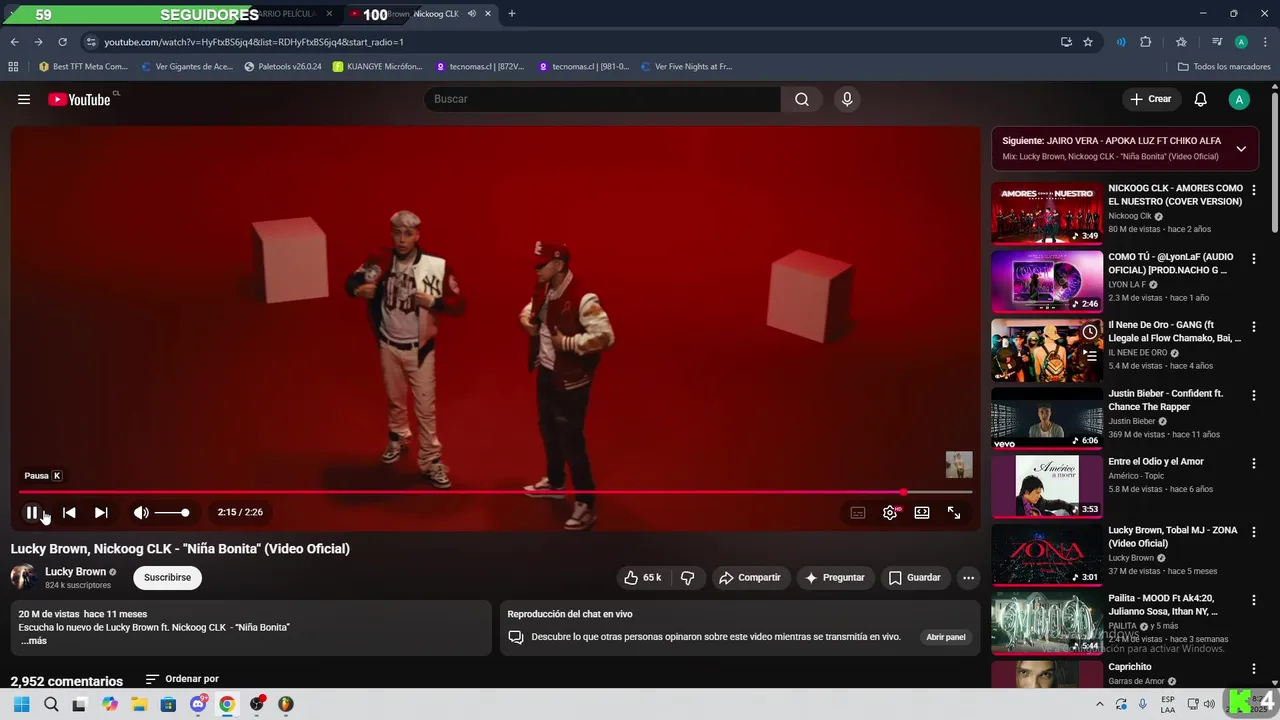Image resolution: width=1280 pixels, height=720 pixels.
Task: Like the video with 65 k likes
Action: click(643, 578)
